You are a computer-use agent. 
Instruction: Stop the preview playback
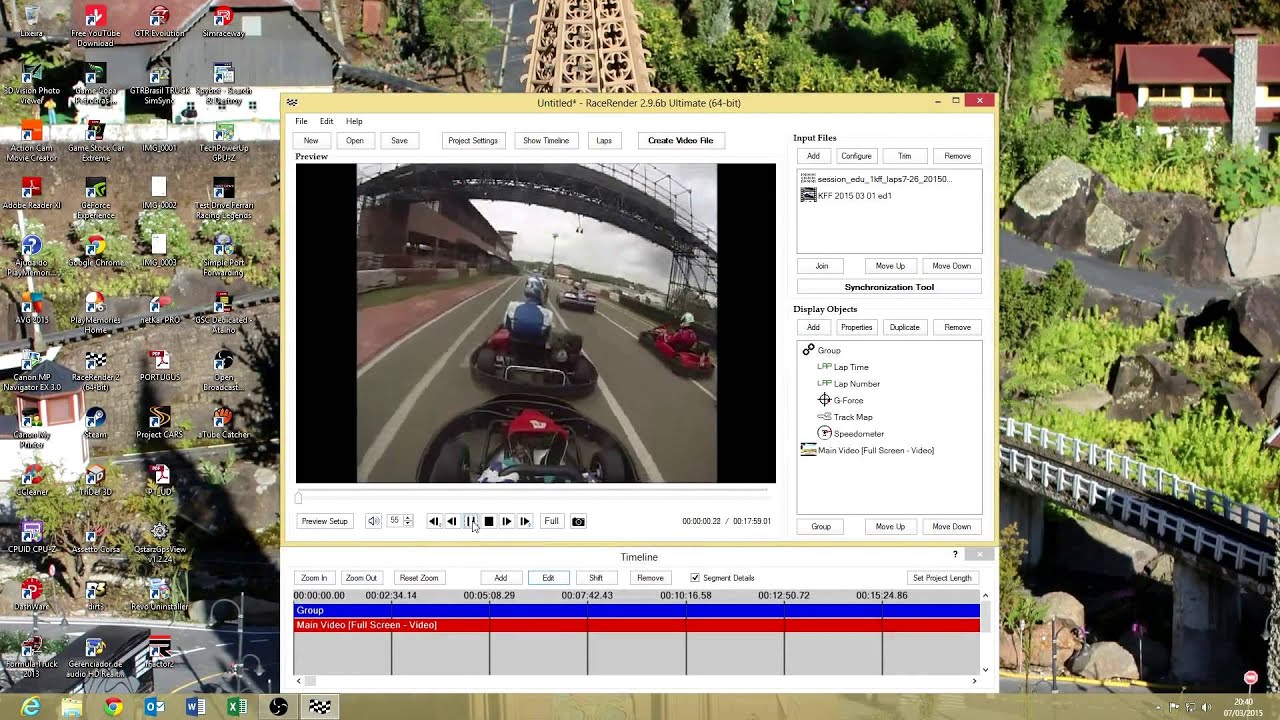point(489,521)
